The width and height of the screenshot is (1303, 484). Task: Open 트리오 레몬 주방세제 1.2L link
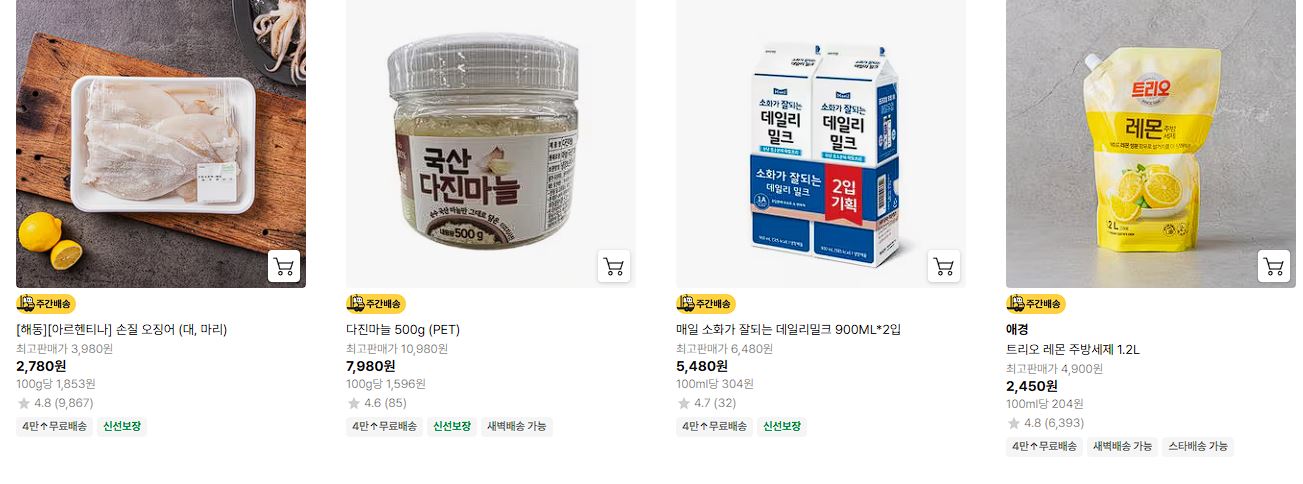point(1073,349)
